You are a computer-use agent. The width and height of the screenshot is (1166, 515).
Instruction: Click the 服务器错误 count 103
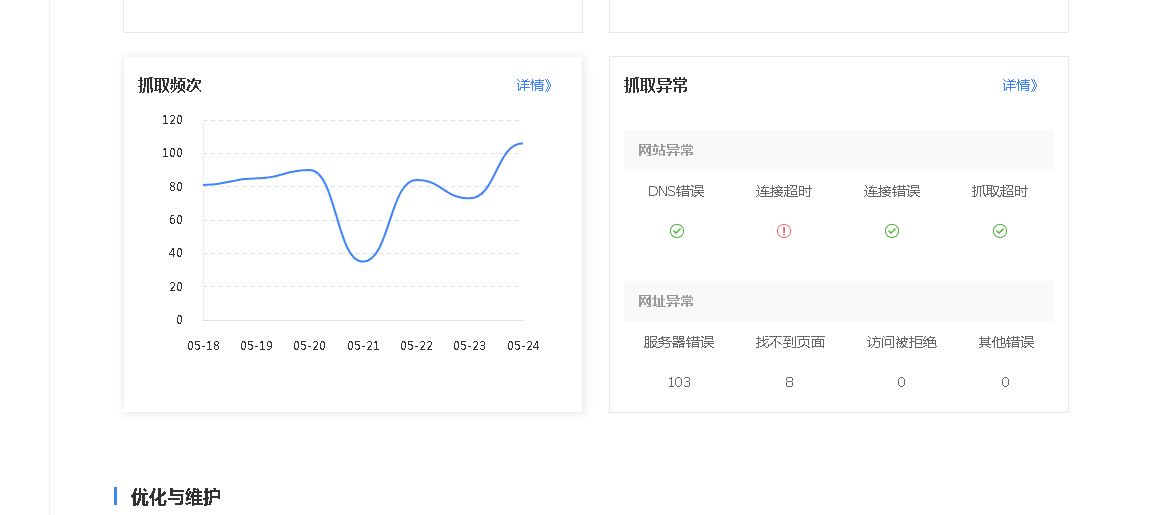click(679, 382)
